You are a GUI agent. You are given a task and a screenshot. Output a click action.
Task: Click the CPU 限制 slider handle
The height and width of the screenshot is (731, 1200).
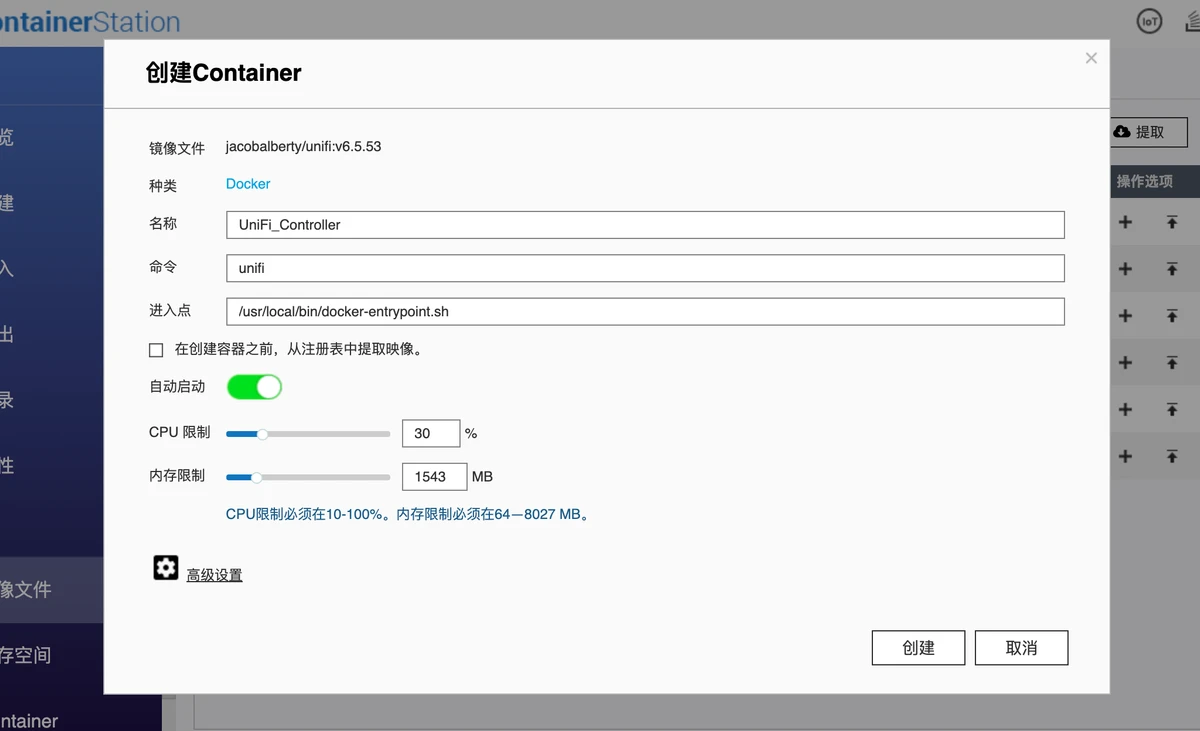point(263,434)
